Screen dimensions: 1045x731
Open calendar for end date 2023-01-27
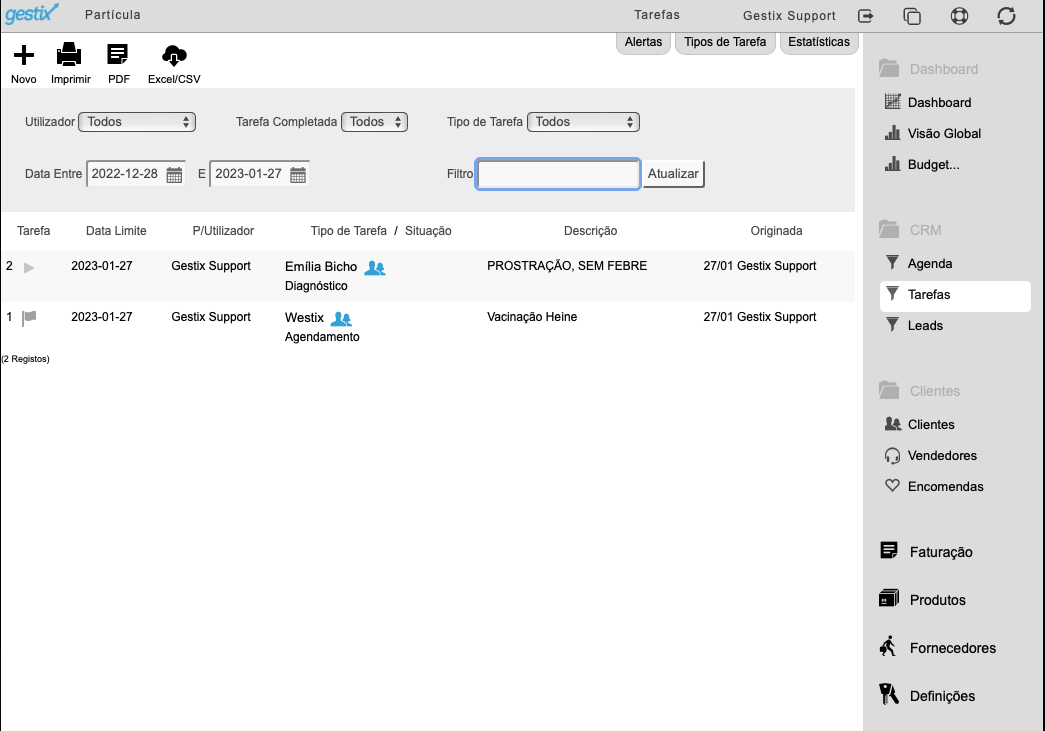pos(298,175)
